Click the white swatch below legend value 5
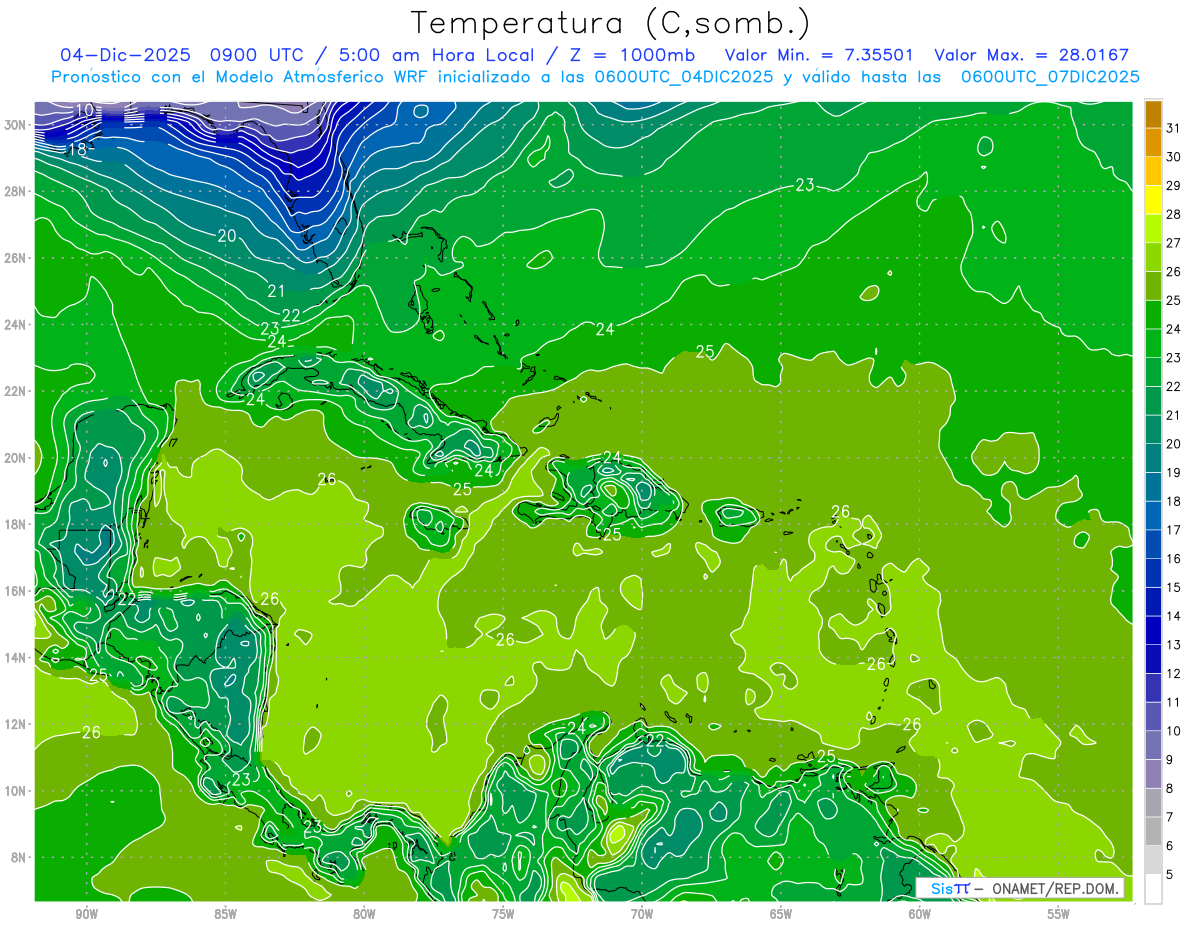 pos(1153,889)
